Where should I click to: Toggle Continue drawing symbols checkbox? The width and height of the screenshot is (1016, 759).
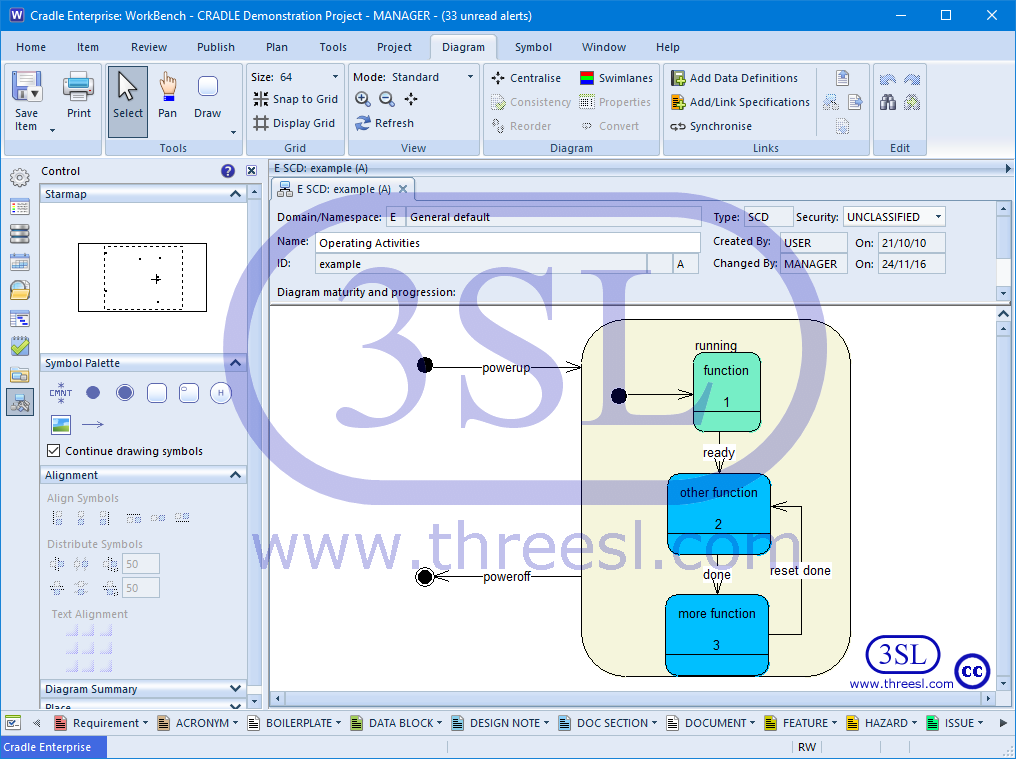coord(54,450)
